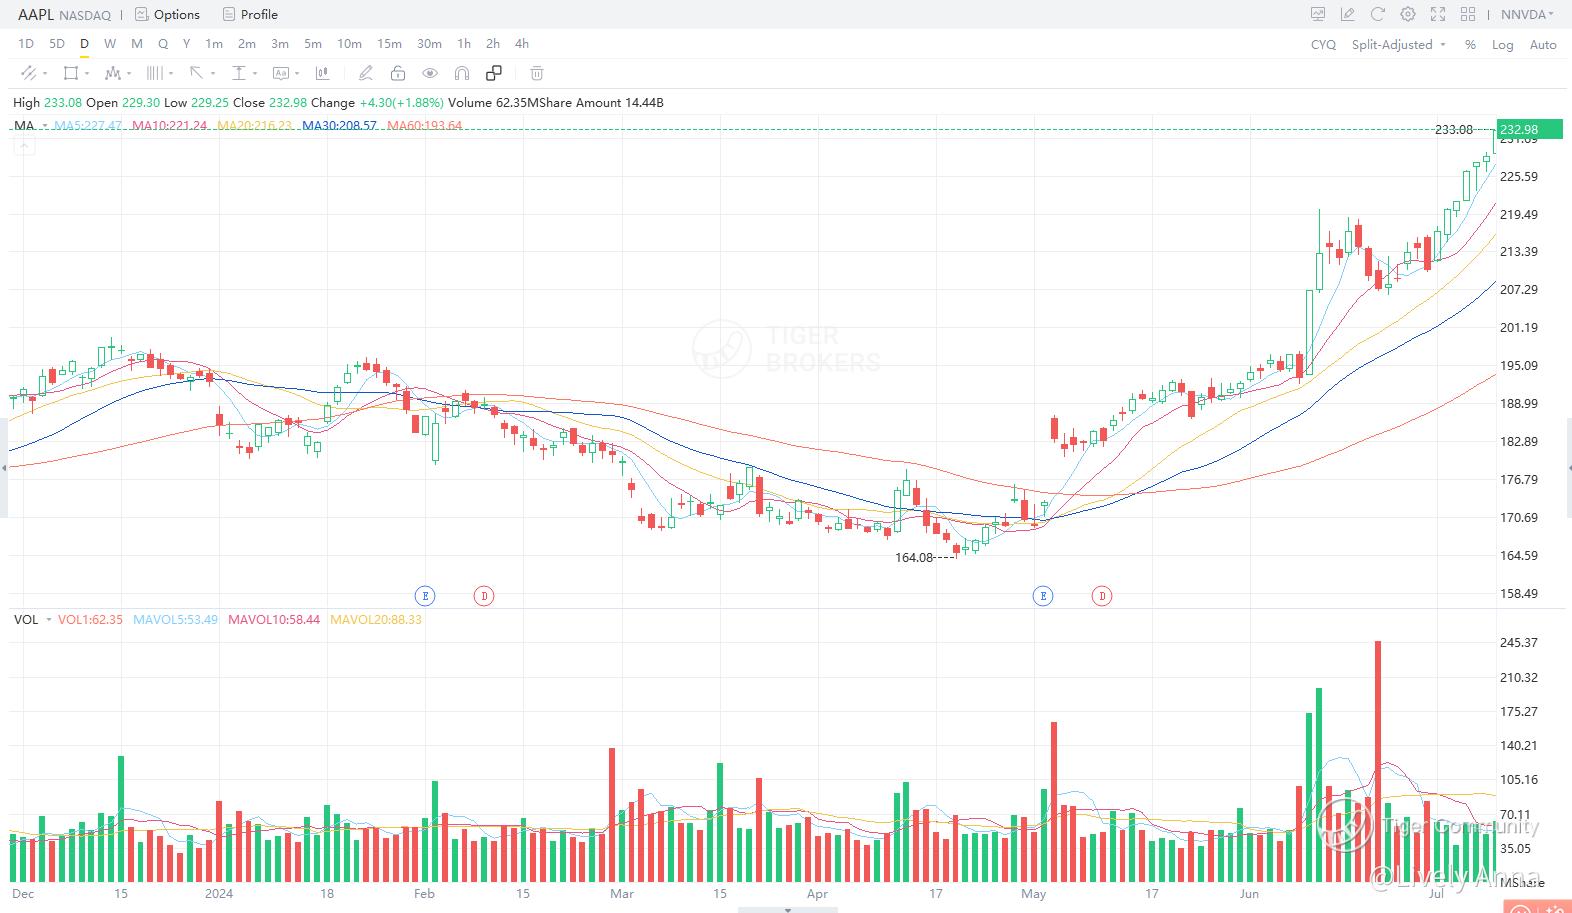Select the D daily timeframe tab
The width and height of the screenshot is (1572, 913).
pos(84,43)
